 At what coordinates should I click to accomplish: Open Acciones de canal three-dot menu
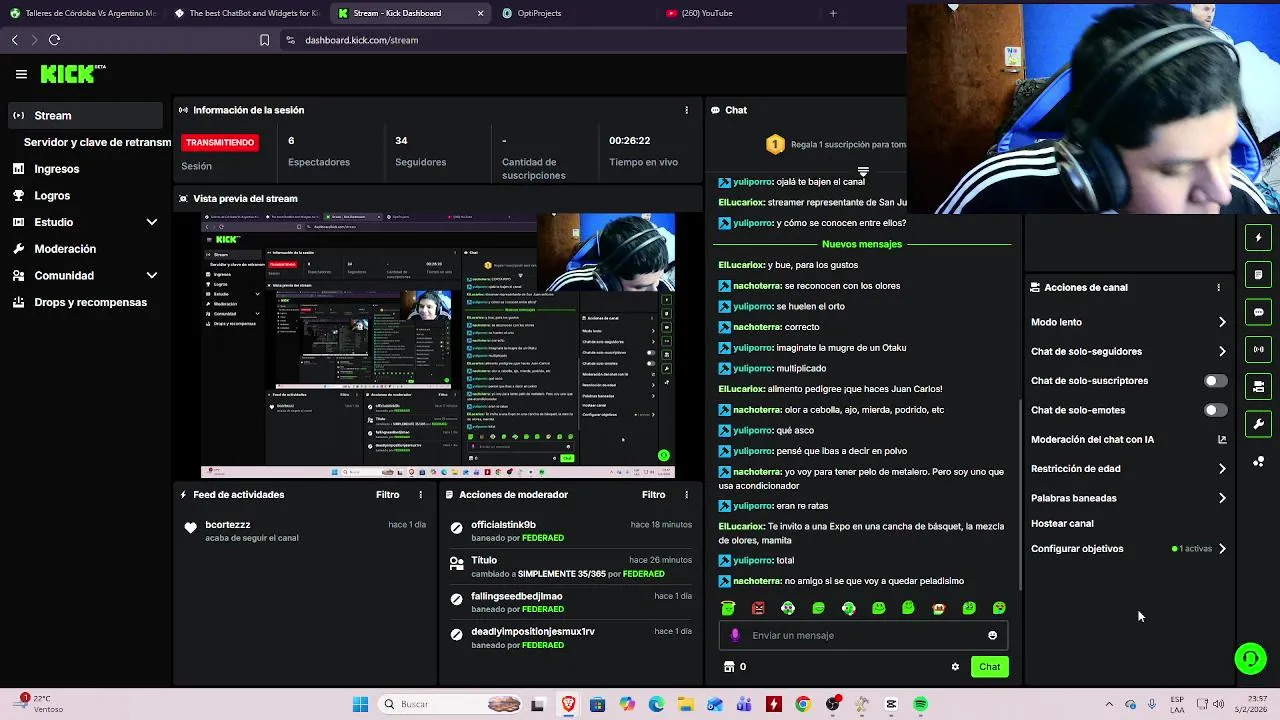(1218, 287)
